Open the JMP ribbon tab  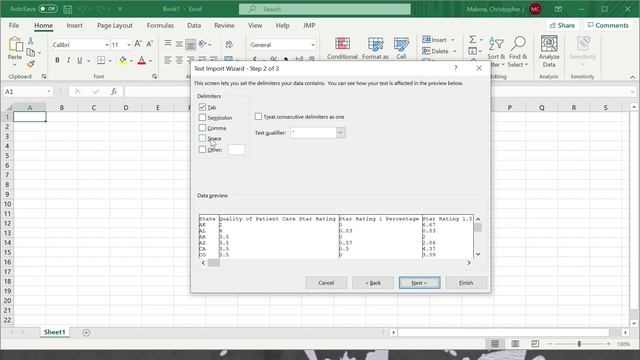pyautogui.click(x=309, y=25)
